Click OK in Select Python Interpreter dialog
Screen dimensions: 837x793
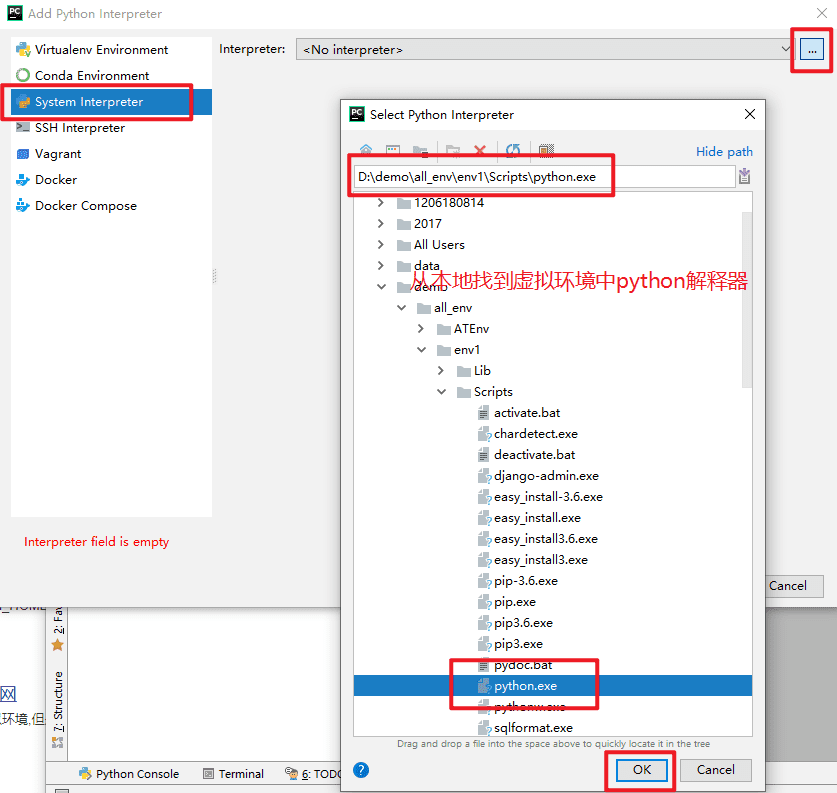642,770
